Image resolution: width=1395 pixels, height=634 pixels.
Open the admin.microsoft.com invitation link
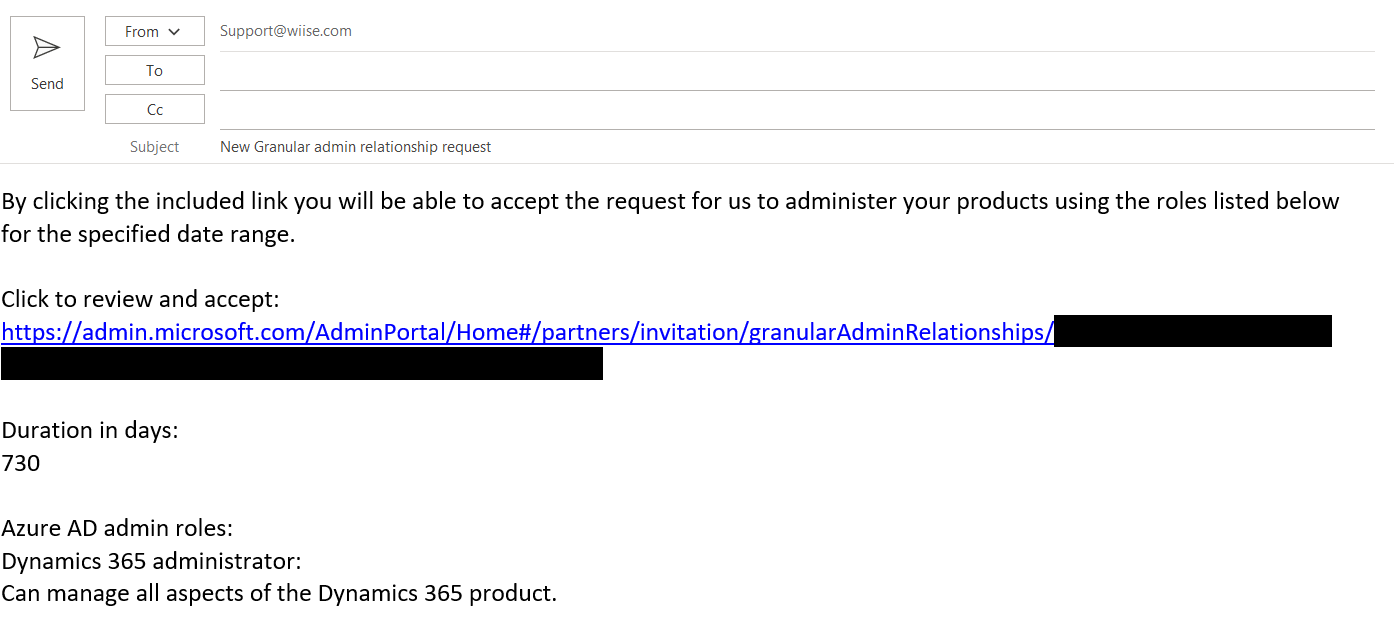(527, 332)
